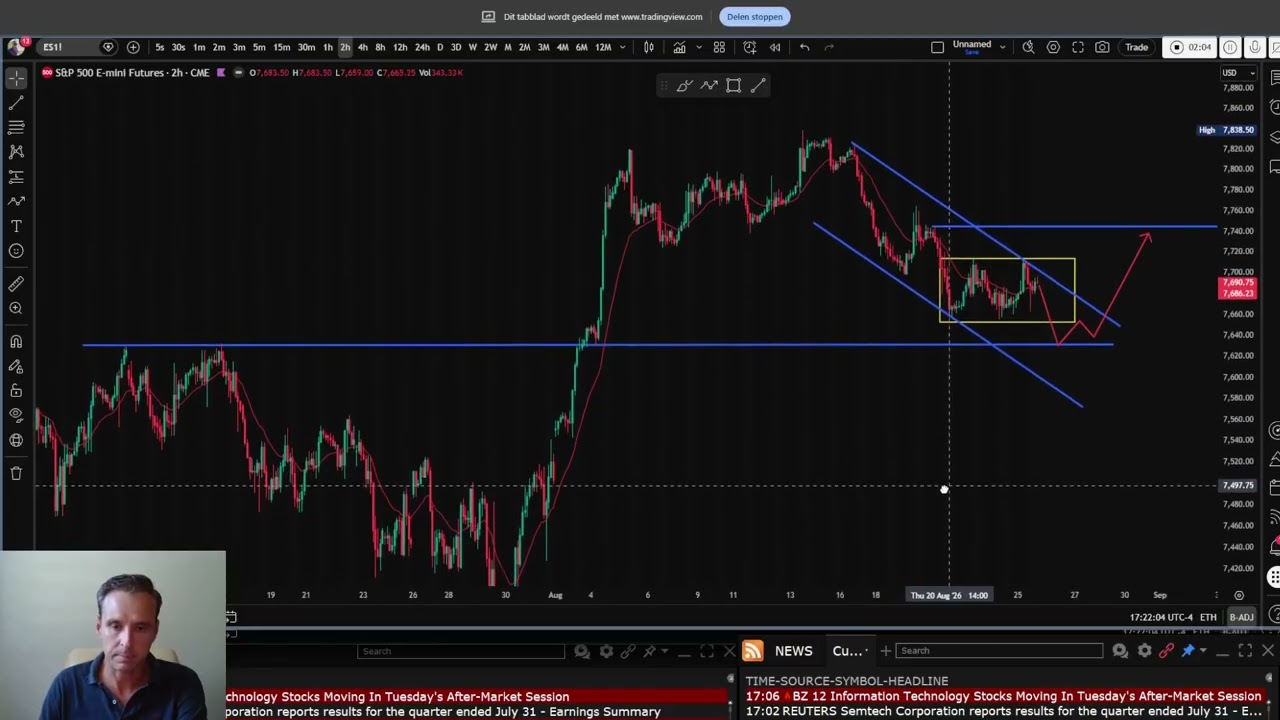Toggle lock all drawings
The height and width of the screenshot is (720, 1280).
[x=16, y=391]
